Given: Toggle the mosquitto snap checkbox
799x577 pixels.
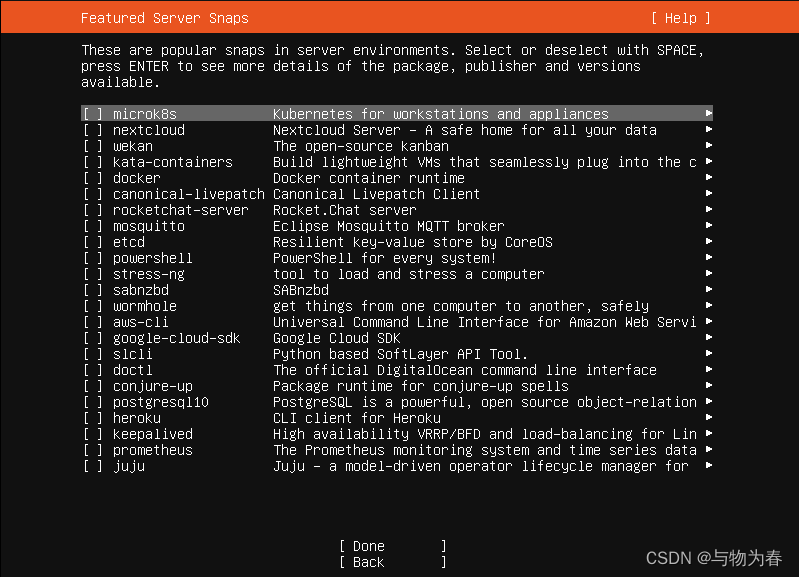Looking at the screenshot, I should 93,226.
